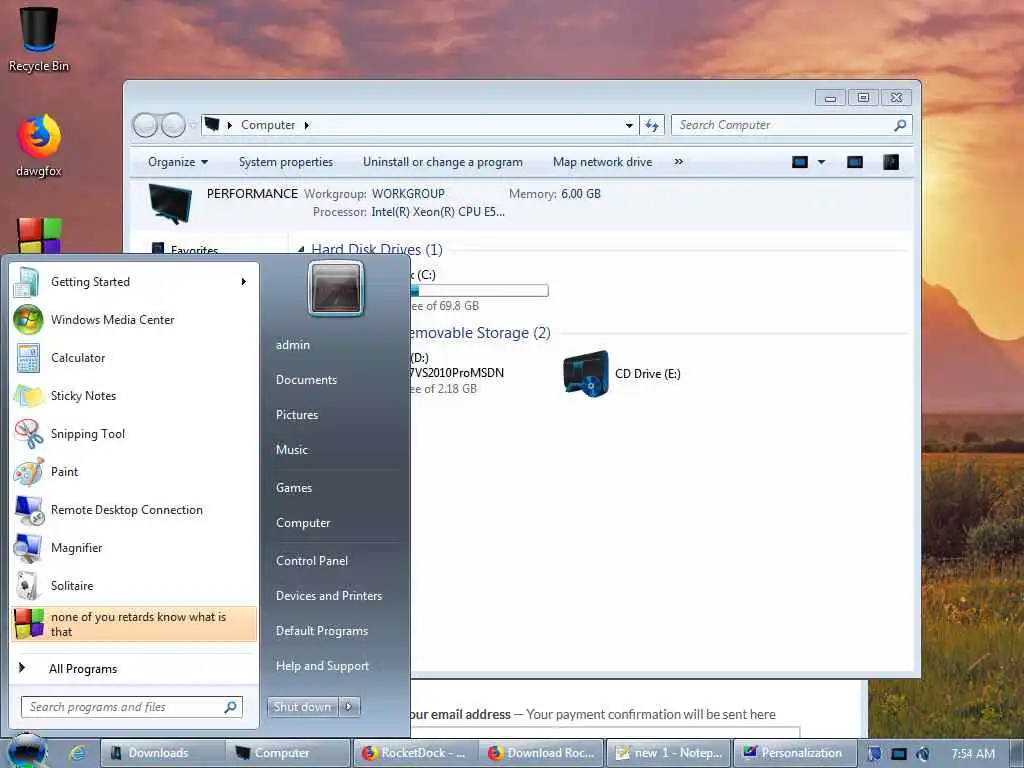Click the help icon in Explorer toolbar
Image resolution: width=1024 pixels, height=768 pixels.
[x=891, y=162]
